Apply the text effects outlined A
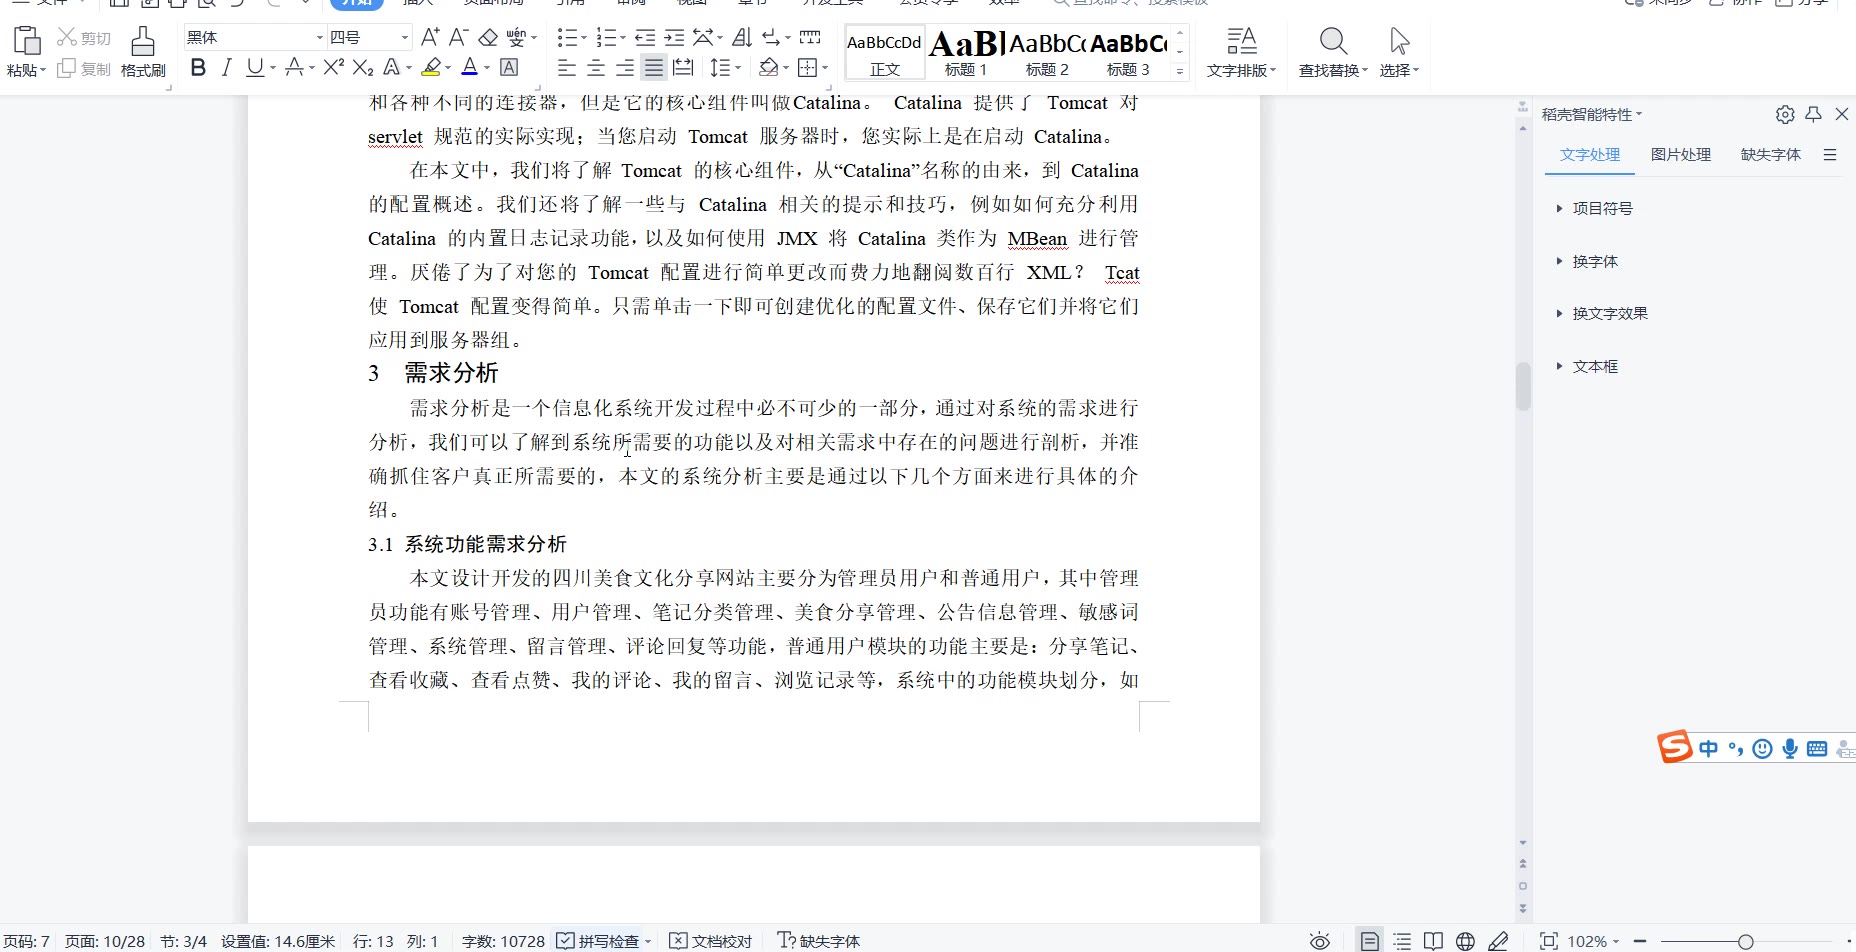Screen dimensions: 1856x952 (x=392, y=68)
